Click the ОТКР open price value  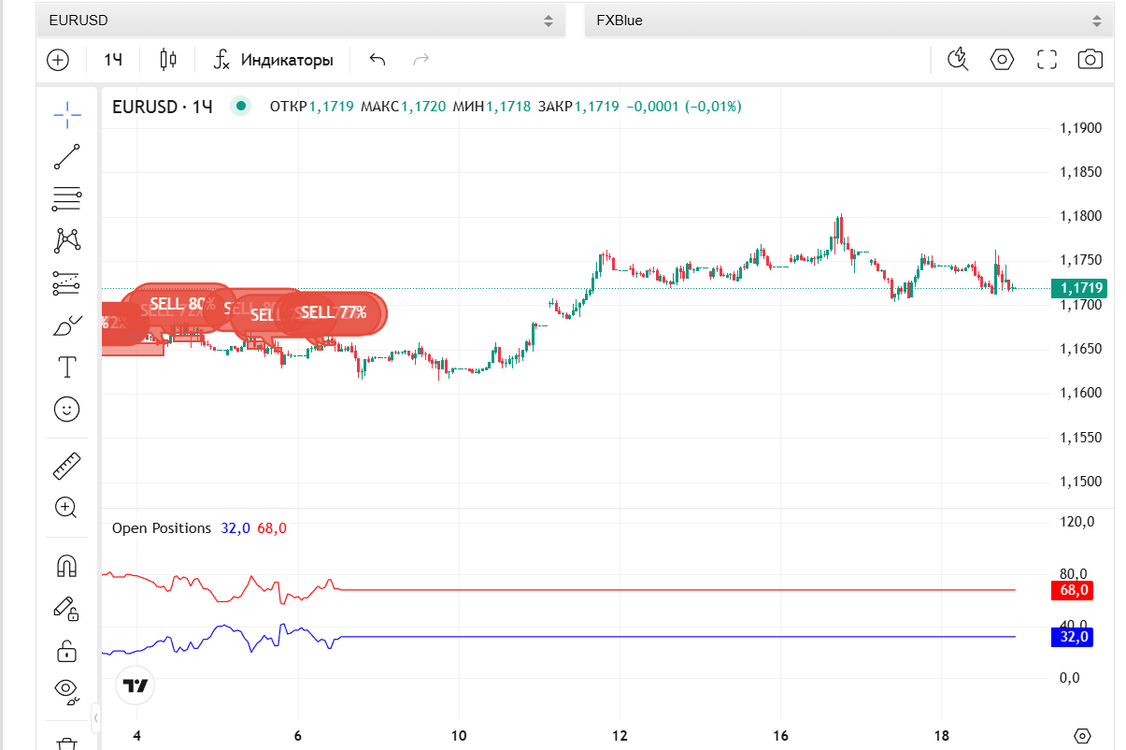(x=332, y=106)
